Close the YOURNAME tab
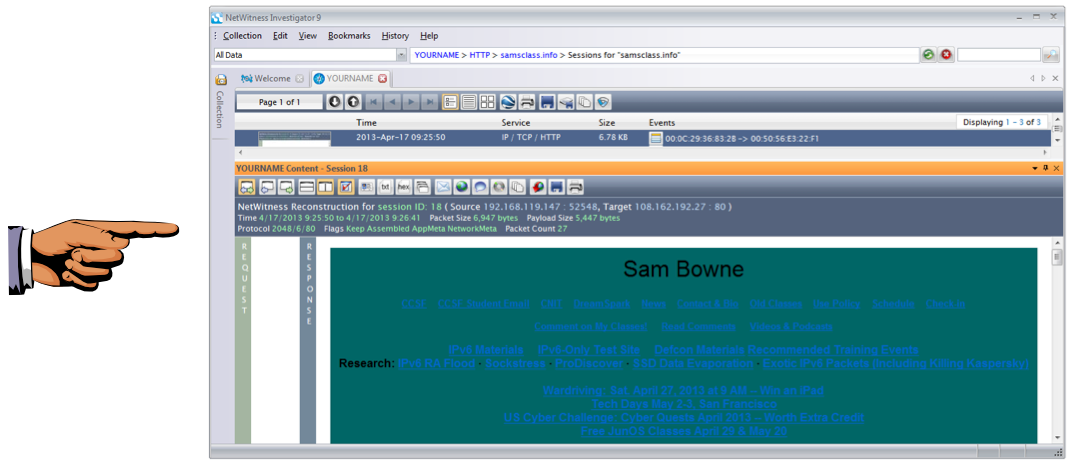This screenshot has height=464, width=1071. [x=382, y=79]
